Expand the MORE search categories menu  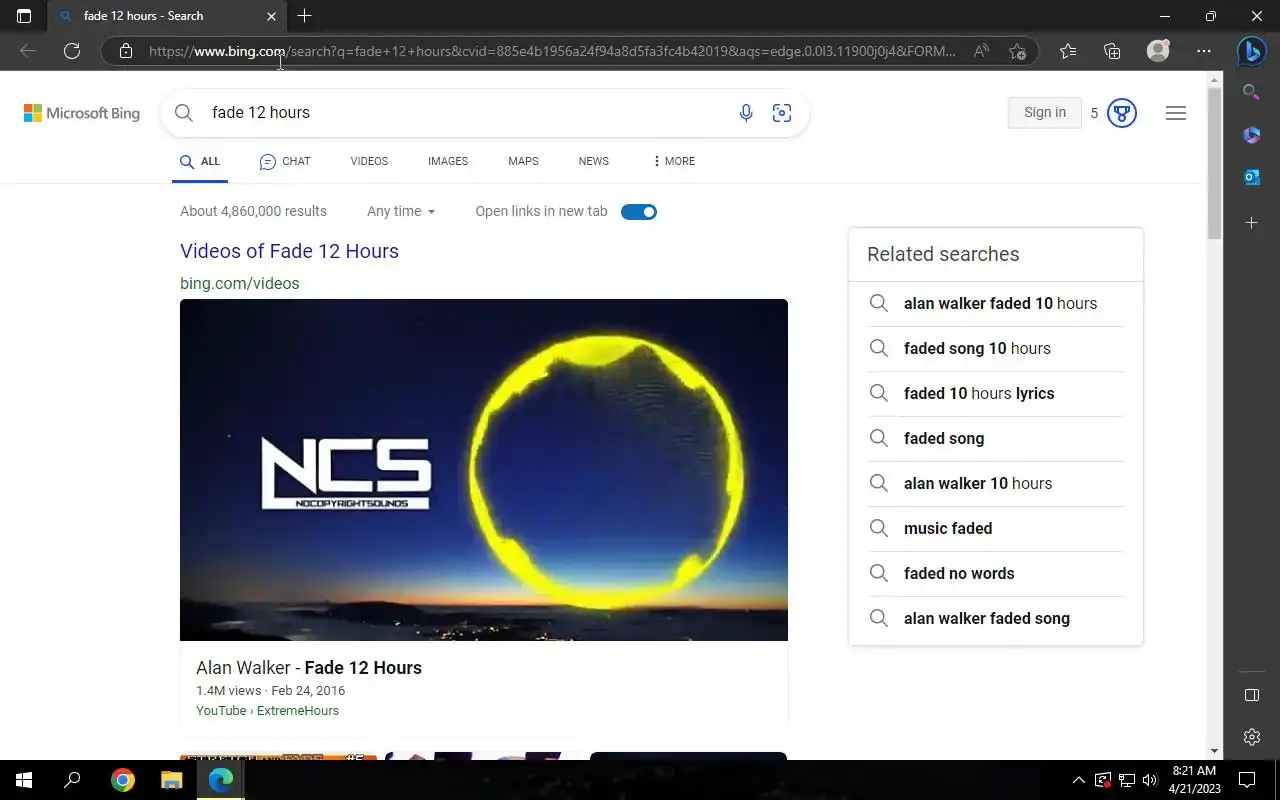tap(673, 161)
